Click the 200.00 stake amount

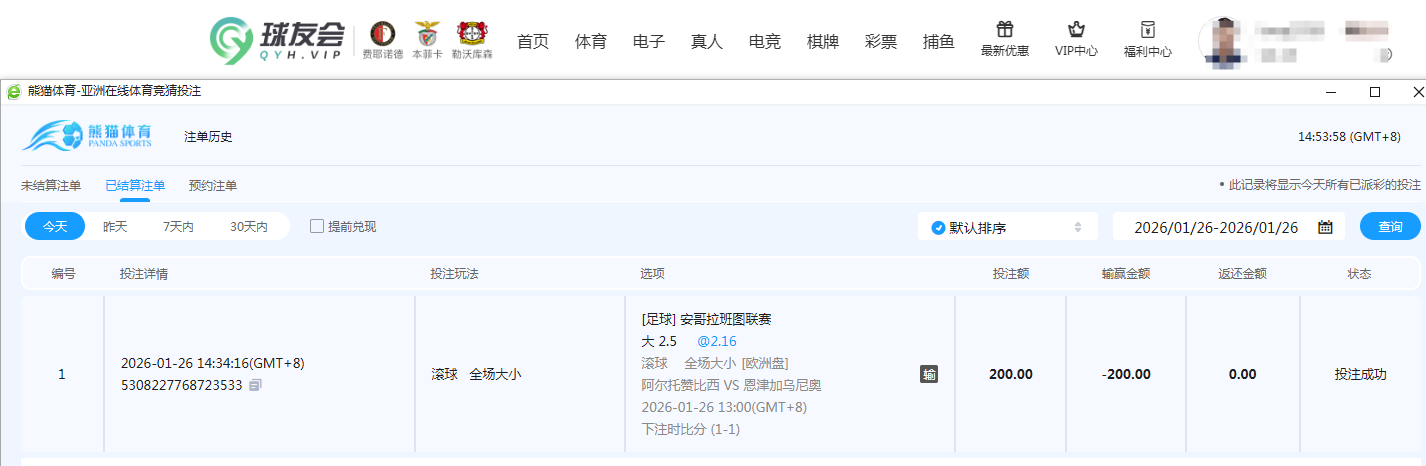[1011, 374]
